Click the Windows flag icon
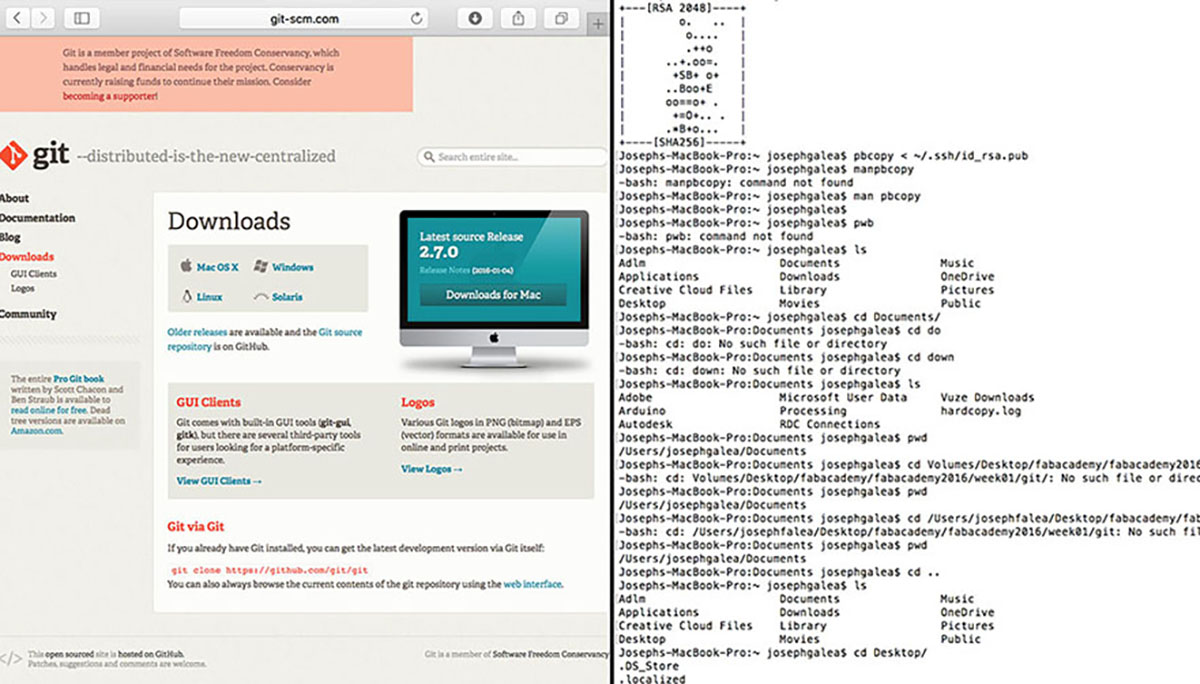Viewport: 1200px width, 684px height. pos(261,267)
